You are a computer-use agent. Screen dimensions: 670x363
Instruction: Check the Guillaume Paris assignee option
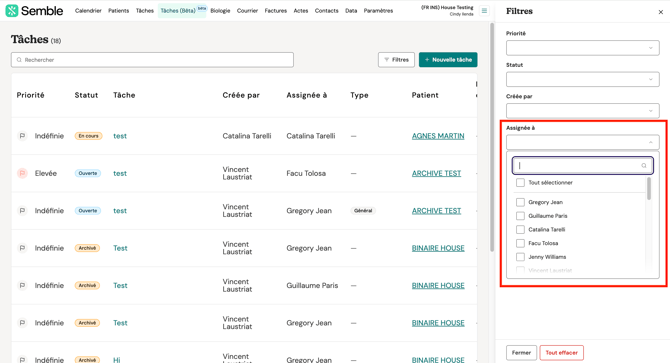pos(520,216)
